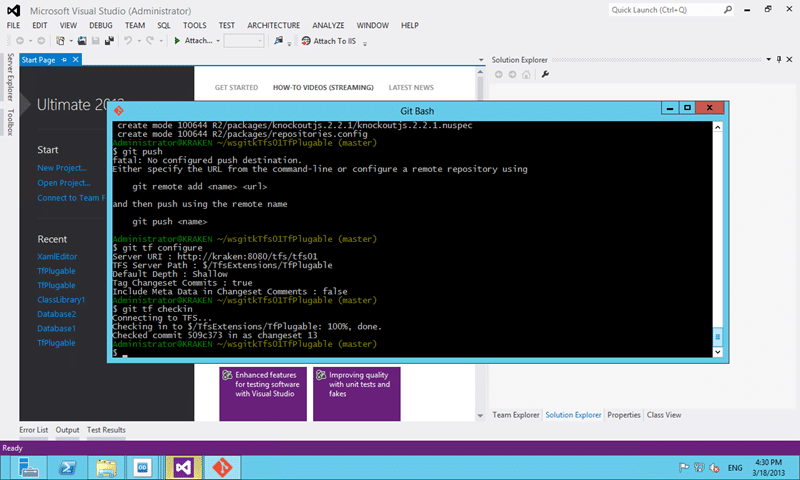Click the Action Center flag tray icon
This screenshot has height=480, width=800.
pyautogui.click(x=684, y=467)
